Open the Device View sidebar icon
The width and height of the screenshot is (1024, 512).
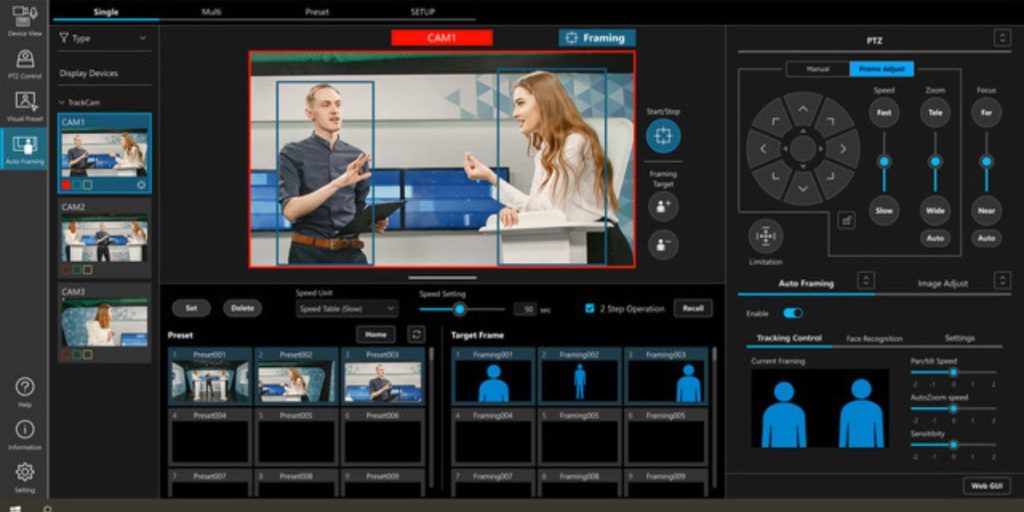coord(24,18)
